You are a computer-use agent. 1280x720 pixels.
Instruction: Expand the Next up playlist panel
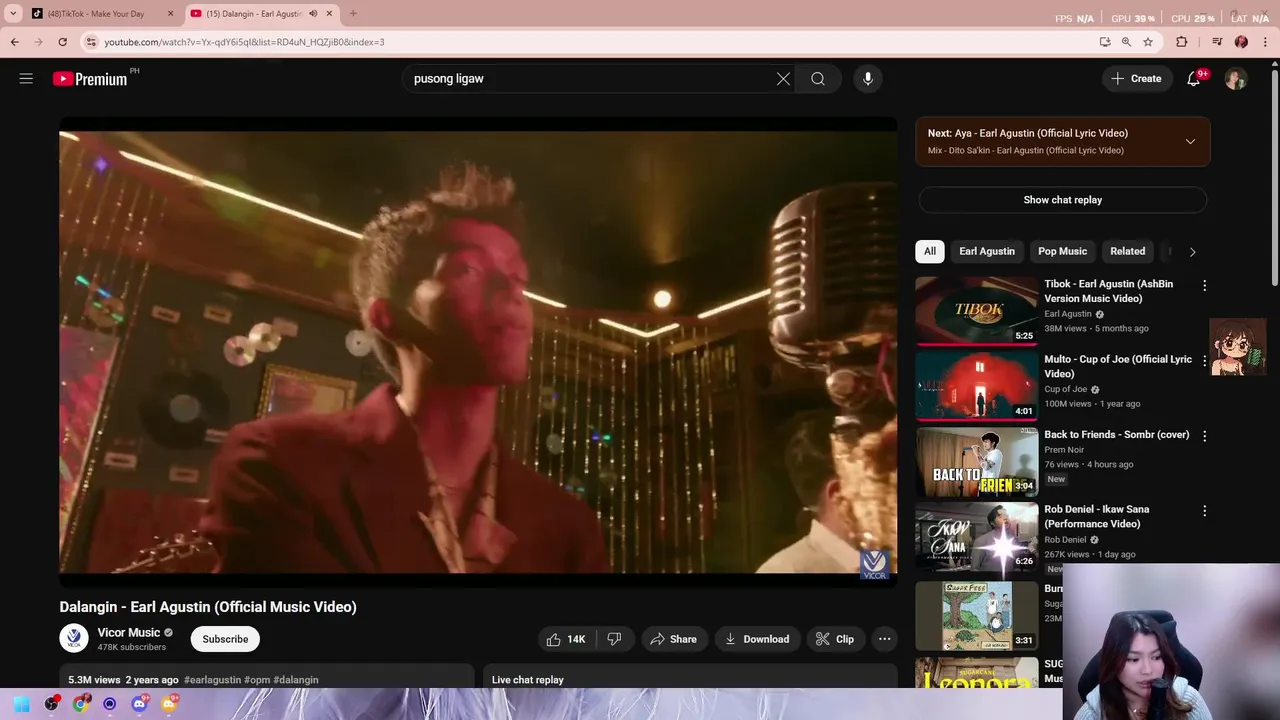tap(1190, 141)
